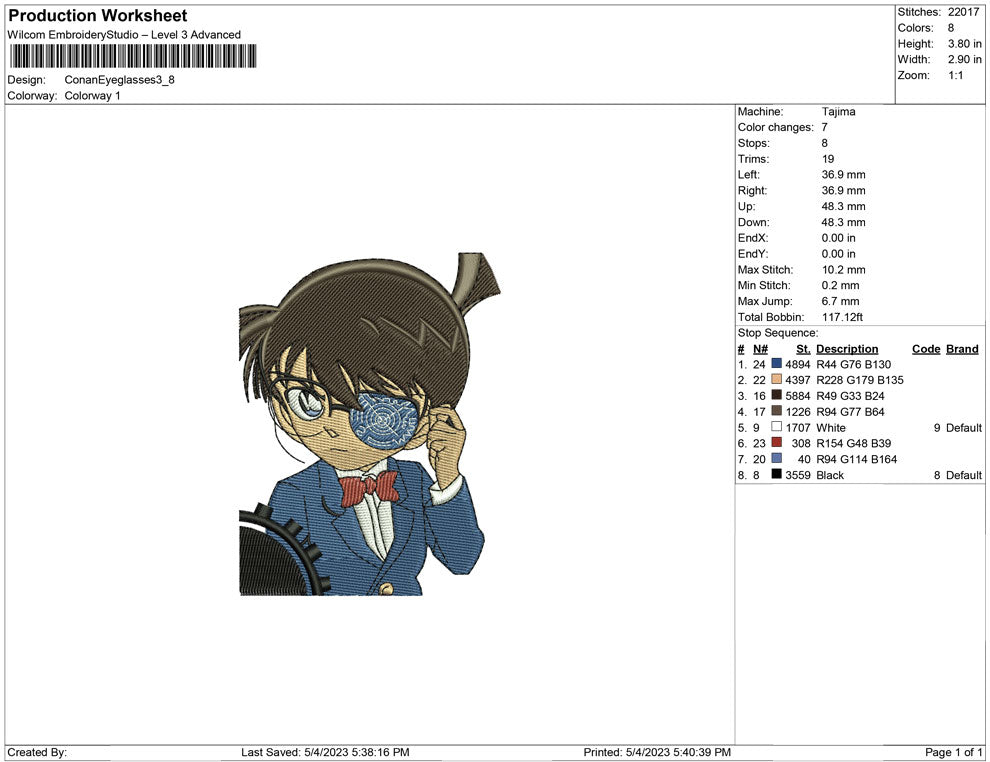Select the White thread color chip
This screenshot has width=990, height=762.
pos(776,427)
